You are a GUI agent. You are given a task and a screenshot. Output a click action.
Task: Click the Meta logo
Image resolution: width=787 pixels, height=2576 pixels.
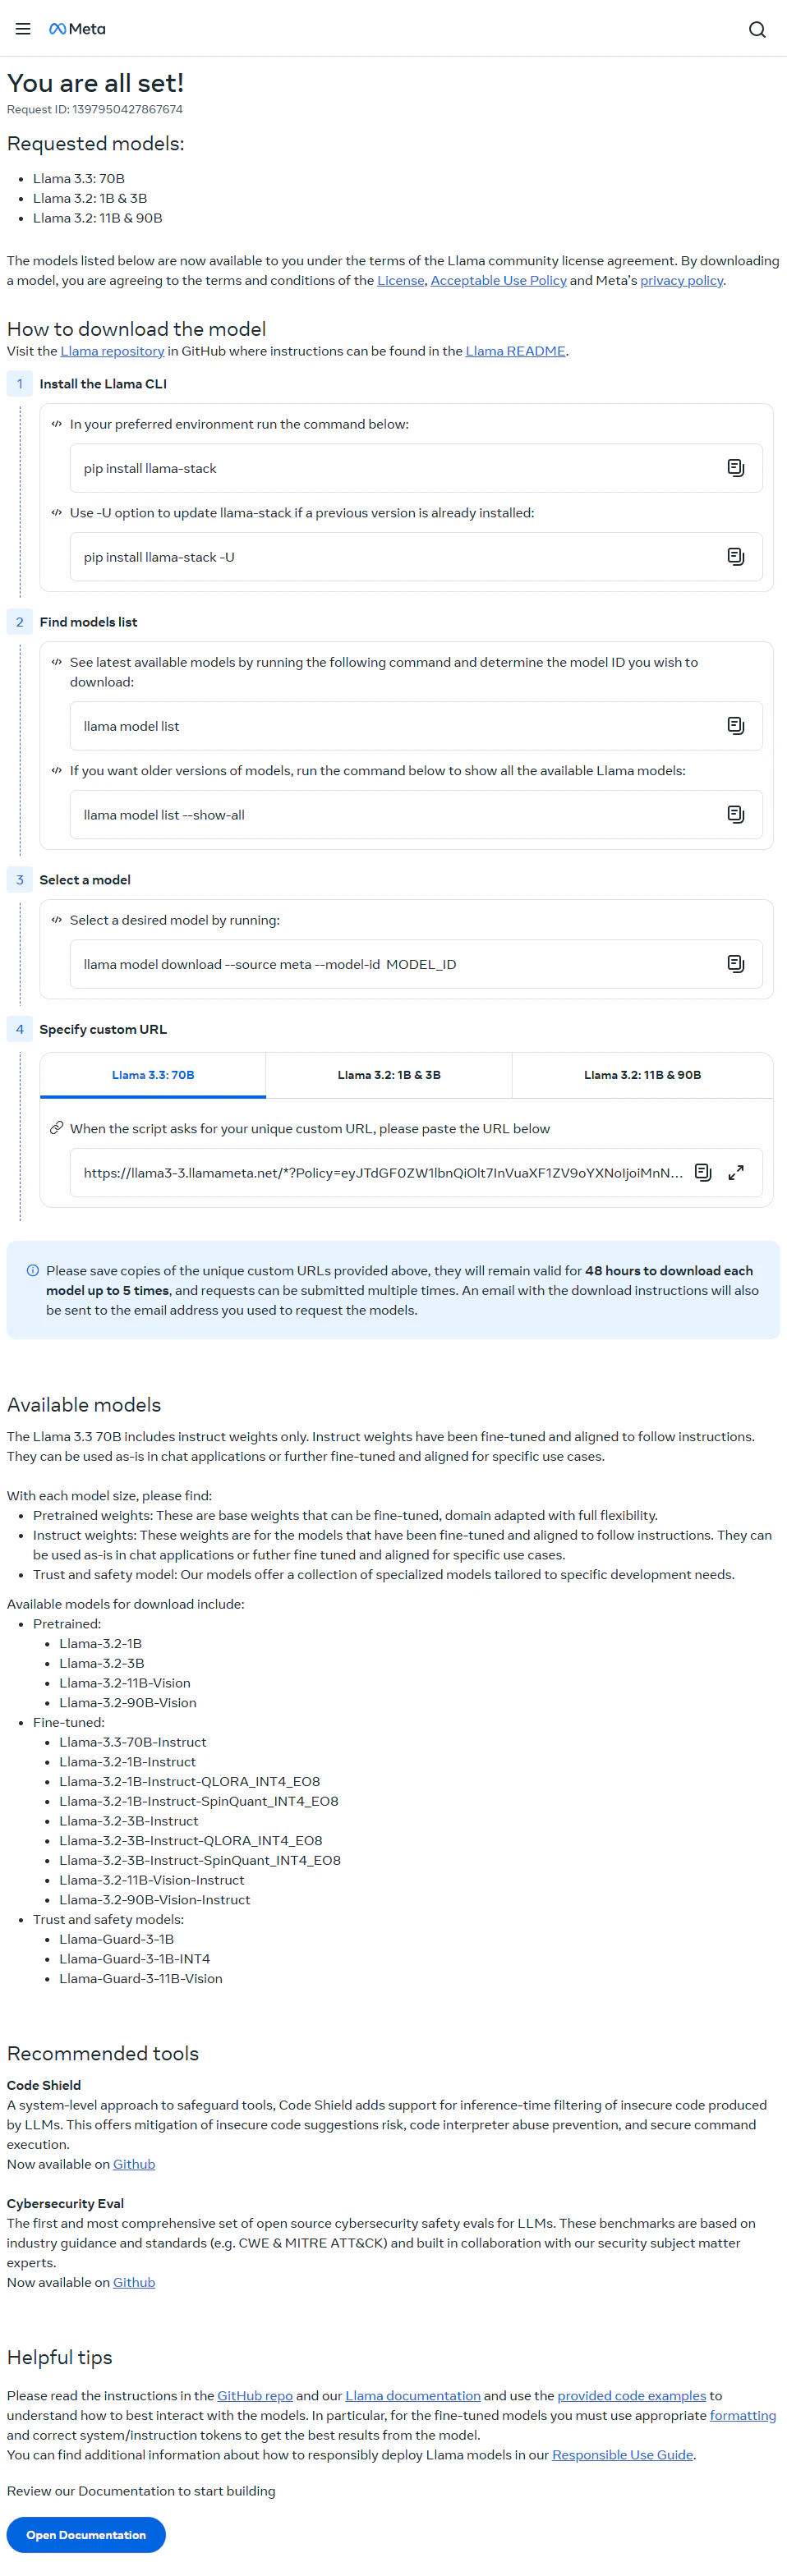click(77, 29)
